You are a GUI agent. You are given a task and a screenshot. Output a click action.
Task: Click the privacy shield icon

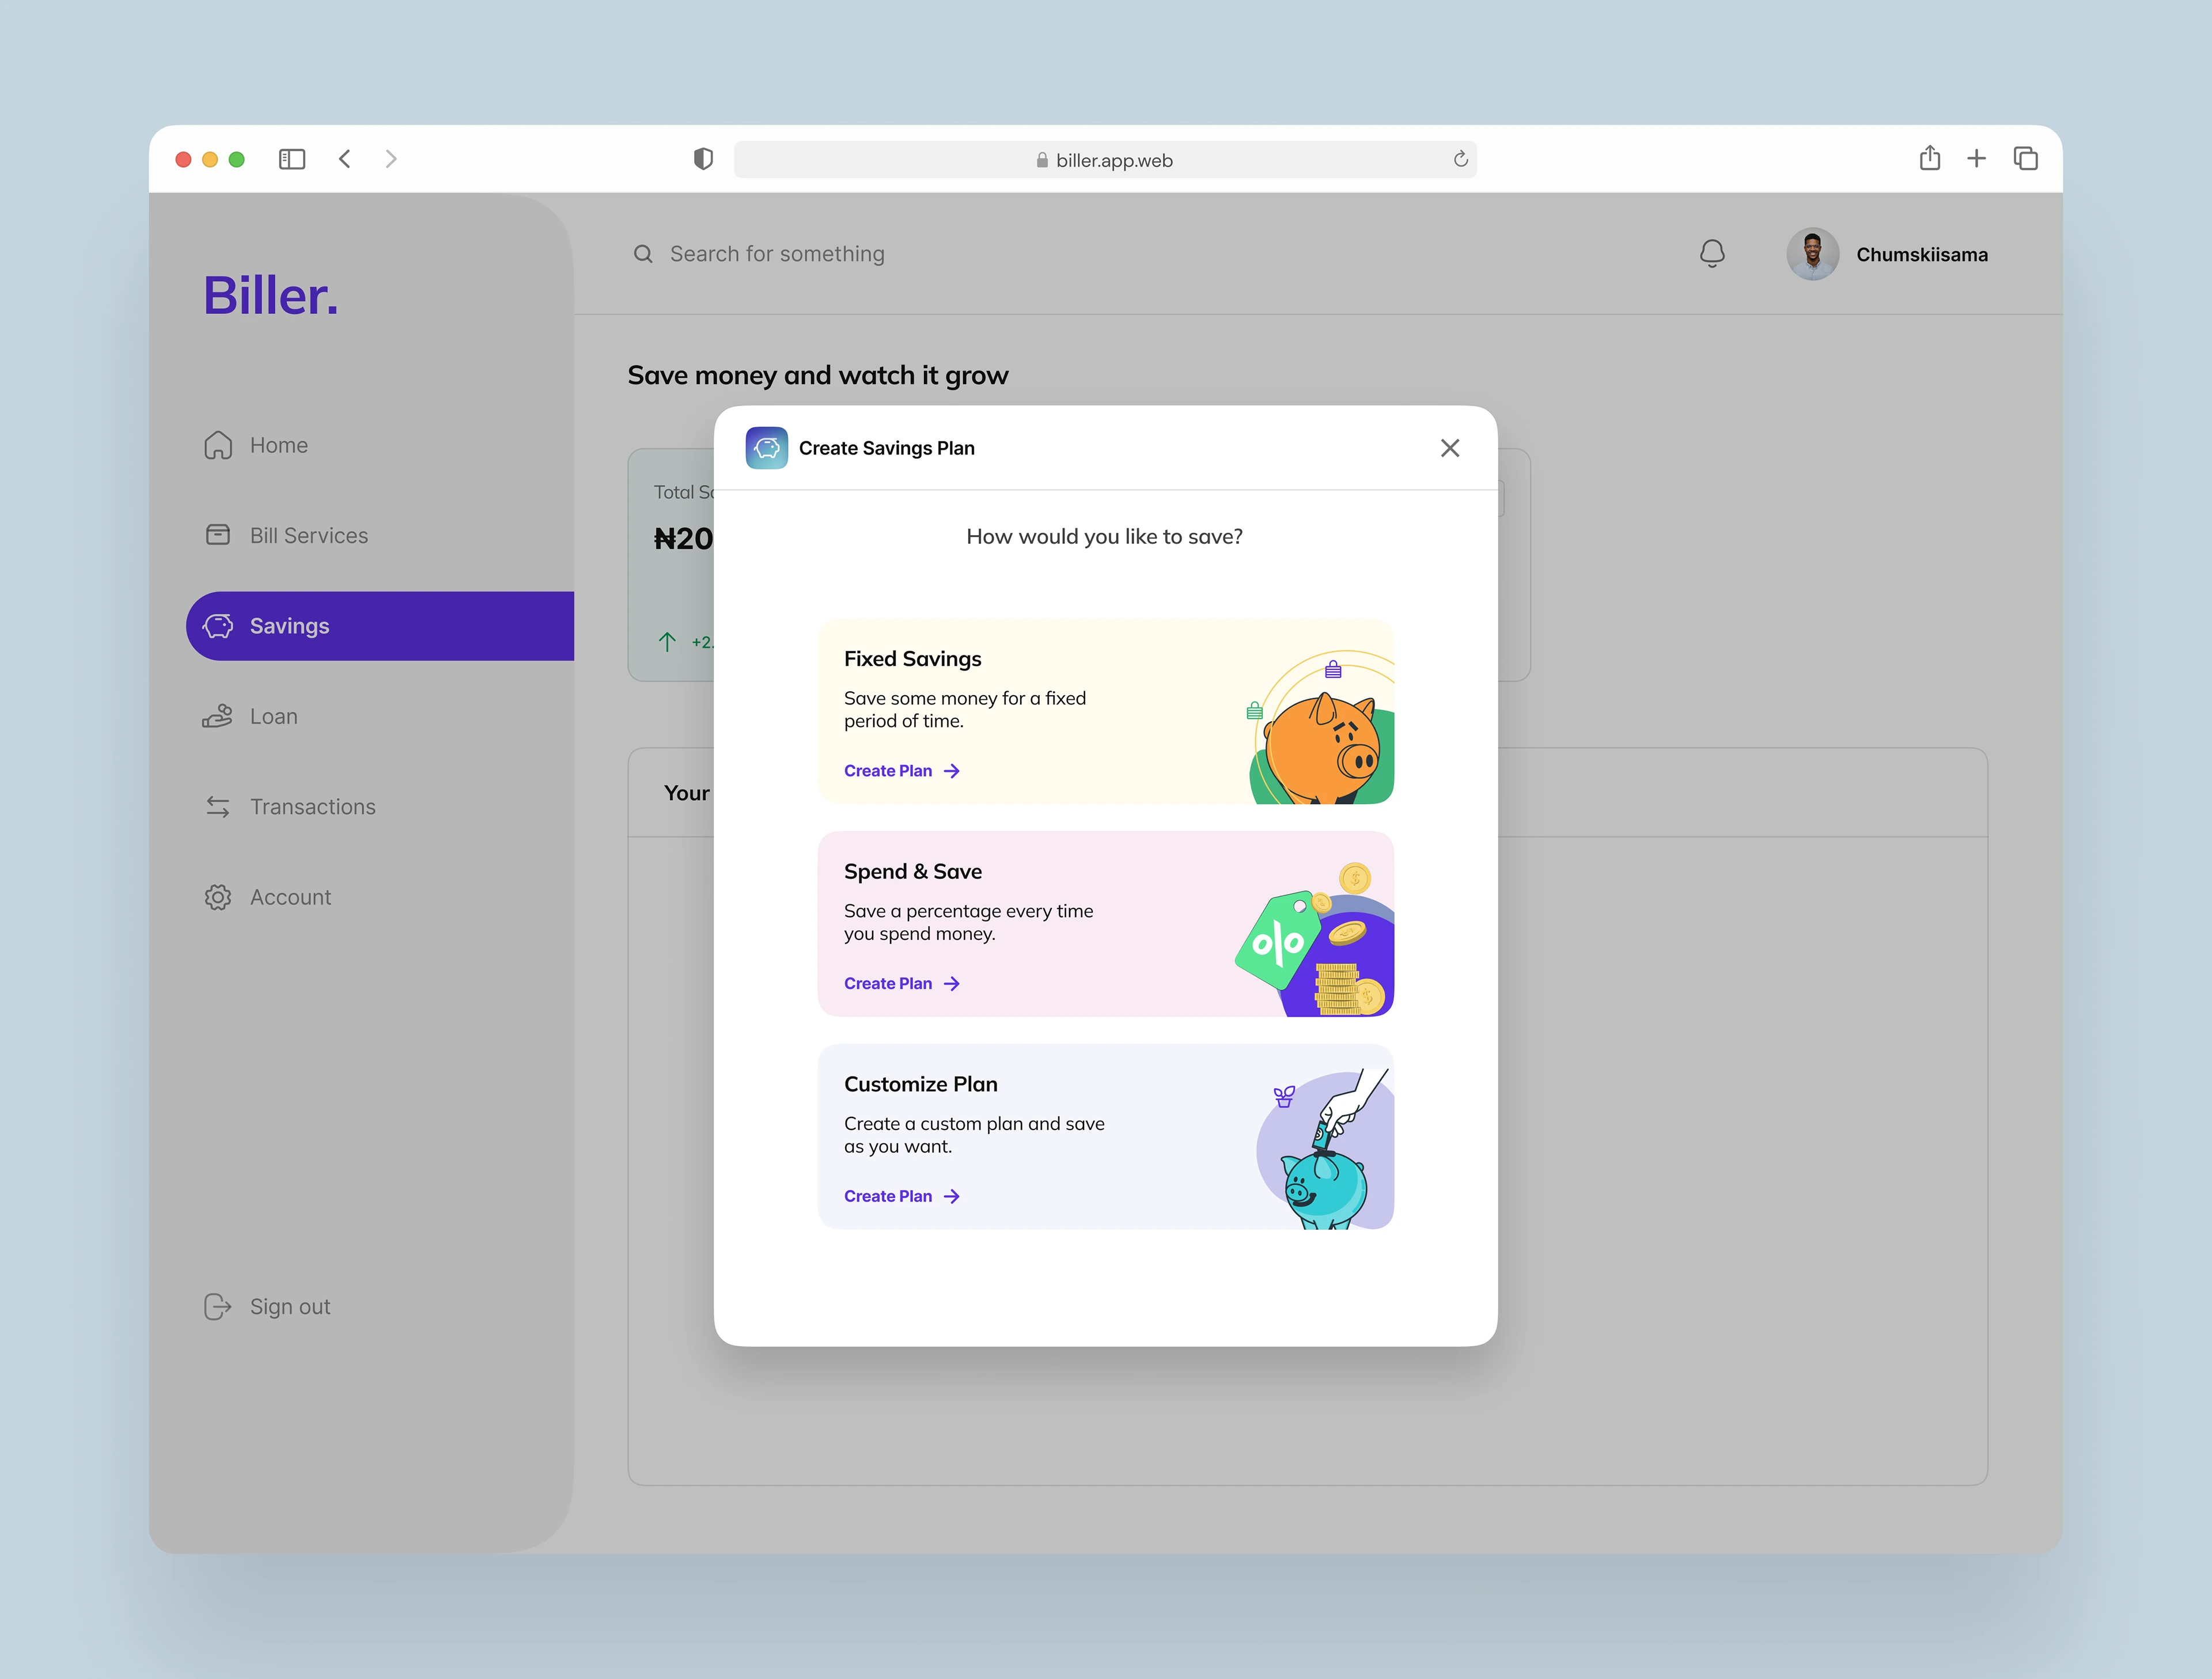[703, 159]
